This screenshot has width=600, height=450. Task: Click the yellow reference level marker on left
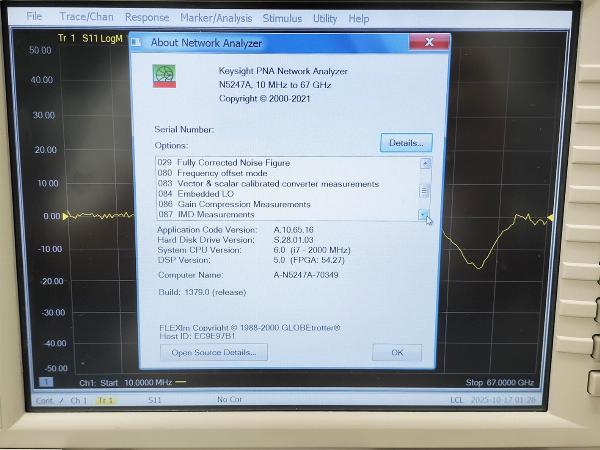[x=66, y=216]
